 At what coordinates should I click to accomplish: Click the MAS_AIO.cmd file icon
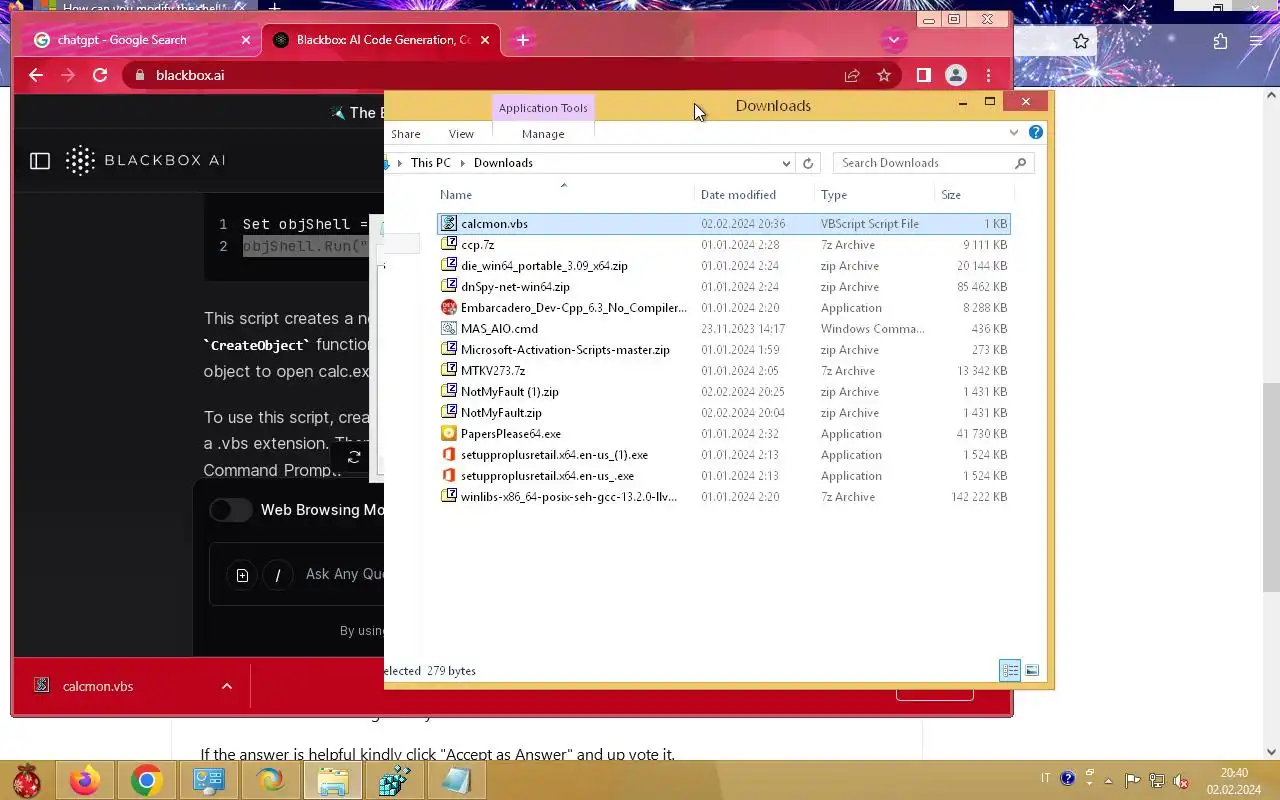coord(449,329)
